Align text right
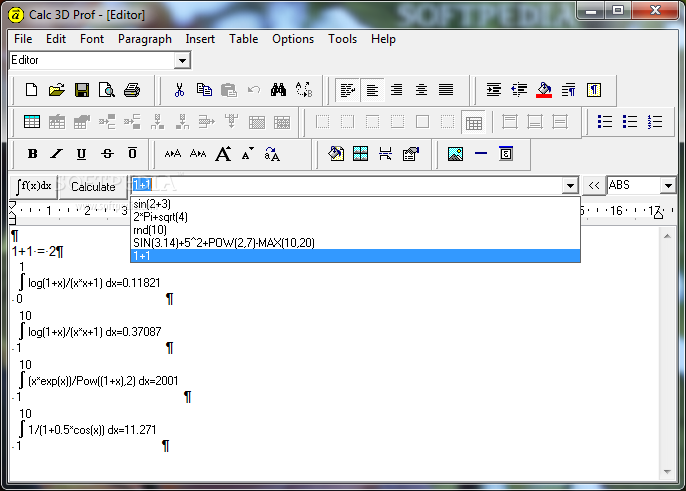The image size is (686, 491). point(397,90)
